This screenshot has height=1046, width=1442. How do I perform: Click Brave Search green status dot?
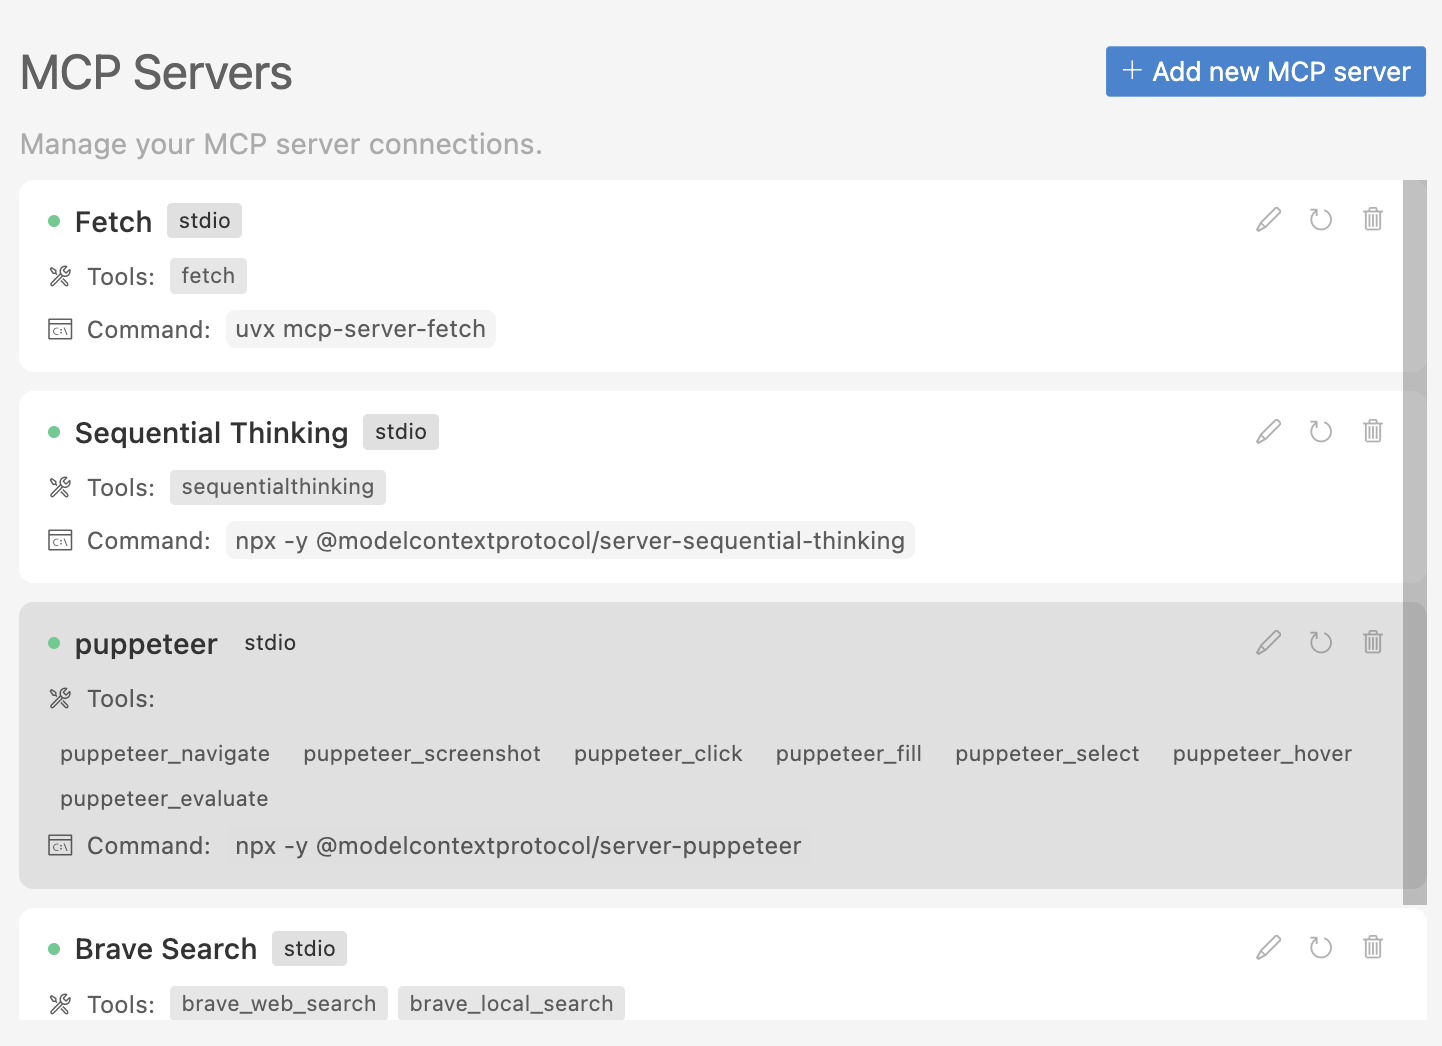pos(54,949)
